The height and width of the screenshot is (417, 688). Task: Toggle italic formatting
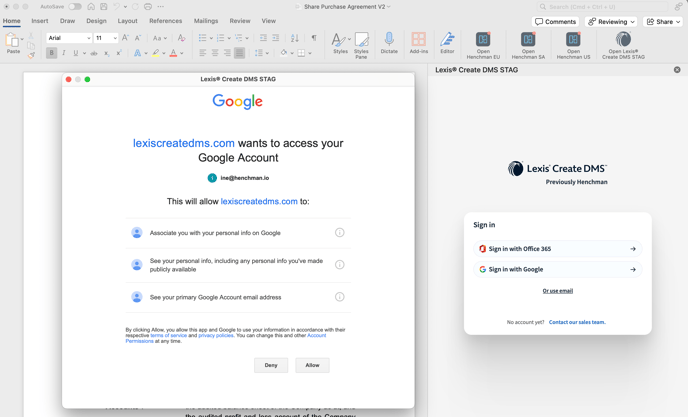pyautogui.click(x=64, y=53)
